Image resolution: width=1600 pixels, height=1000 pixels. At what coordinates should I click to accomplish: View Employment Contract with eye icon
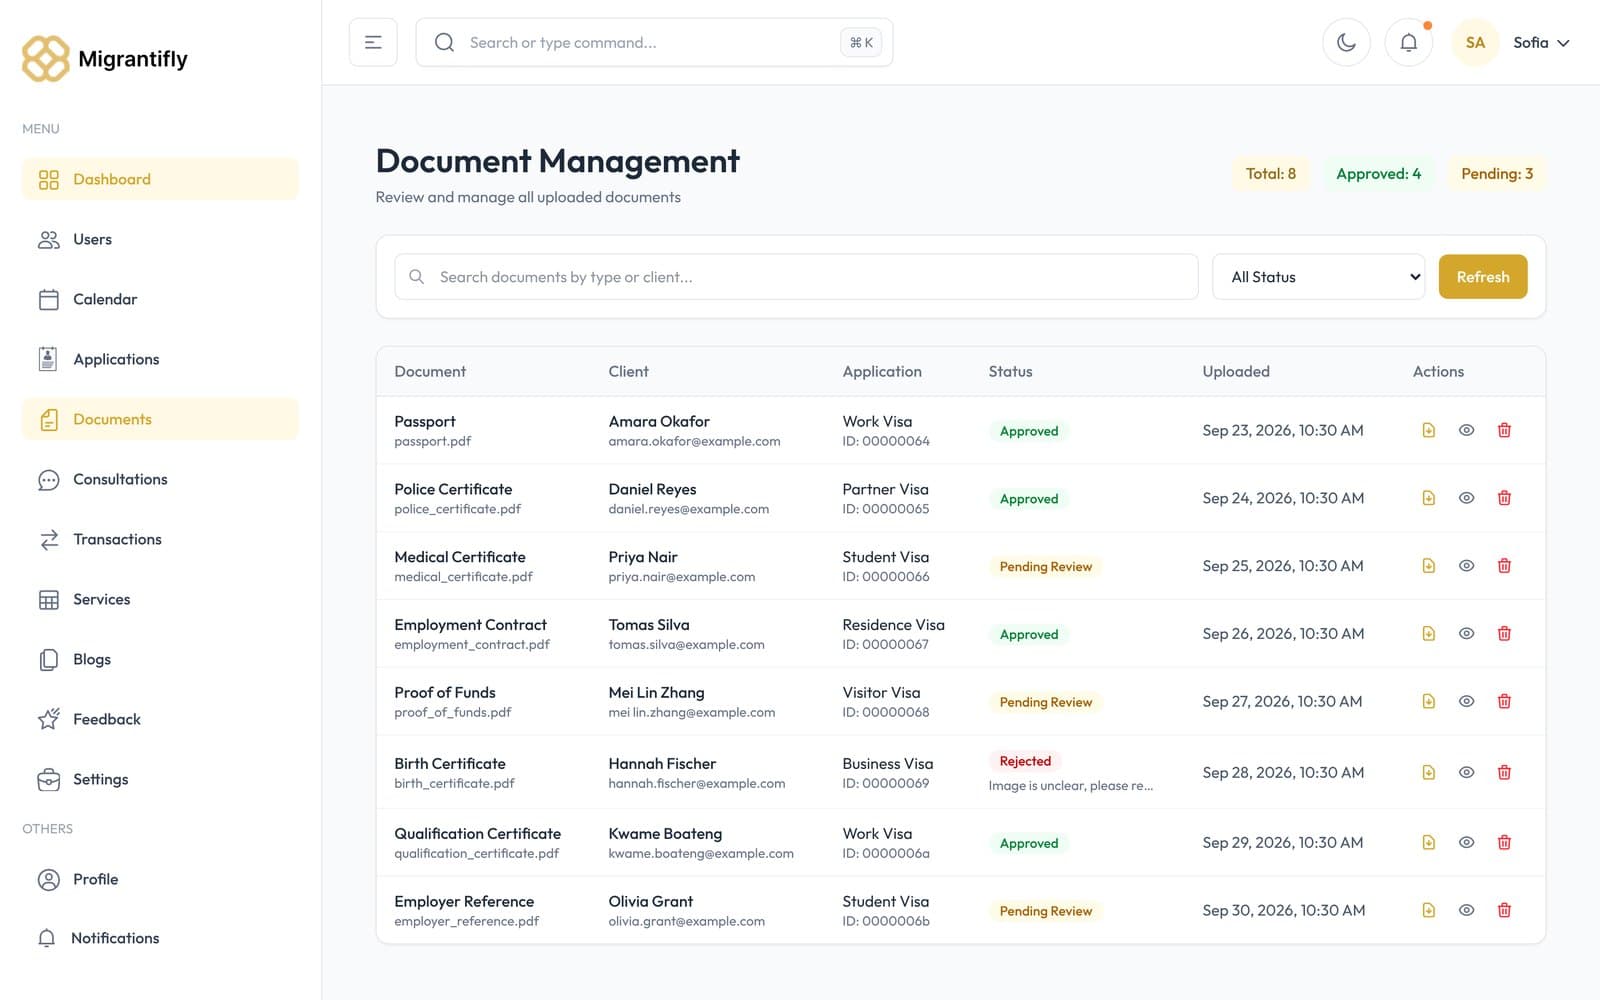pyautogui.click(x=1466, y=633)
